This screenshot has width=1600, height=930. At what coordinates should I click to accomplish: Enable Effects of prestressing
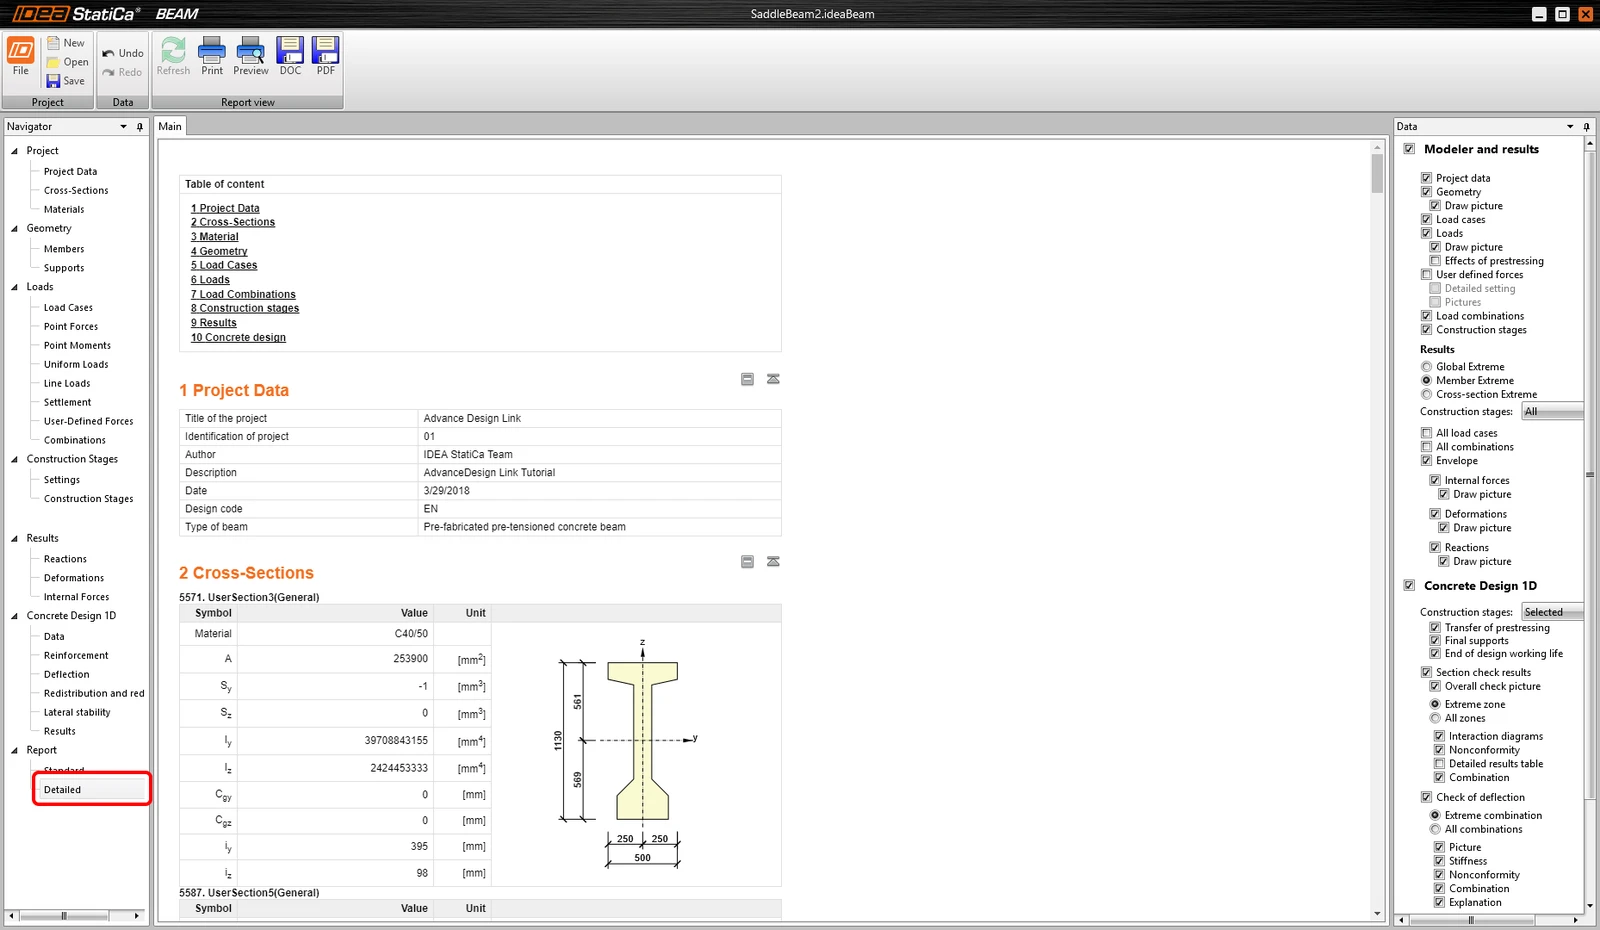1435,261
